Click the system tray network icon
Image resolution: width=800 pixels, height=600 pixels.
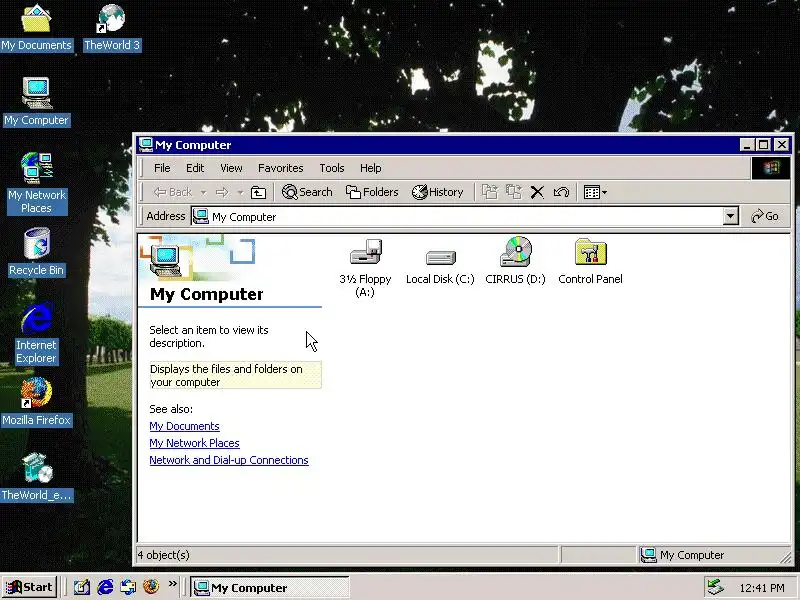[x=716, y=588]
